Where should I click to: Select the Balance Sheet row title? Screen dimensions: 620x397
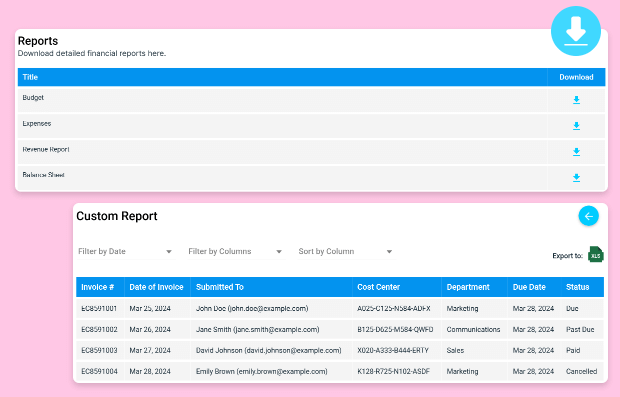(43, 175)
